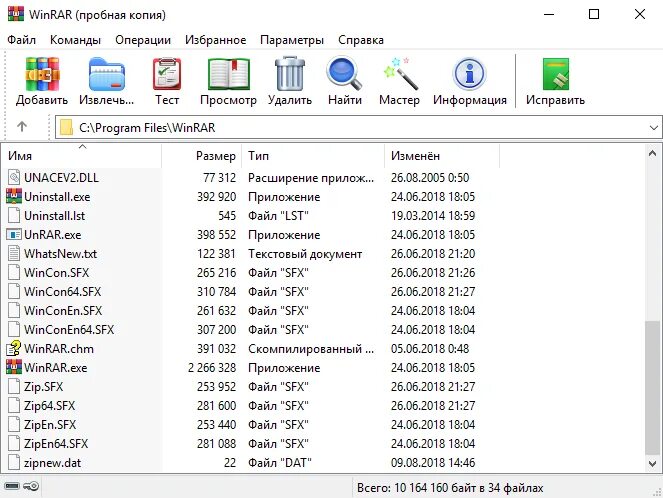Open the Операции menu

(143, 40)
